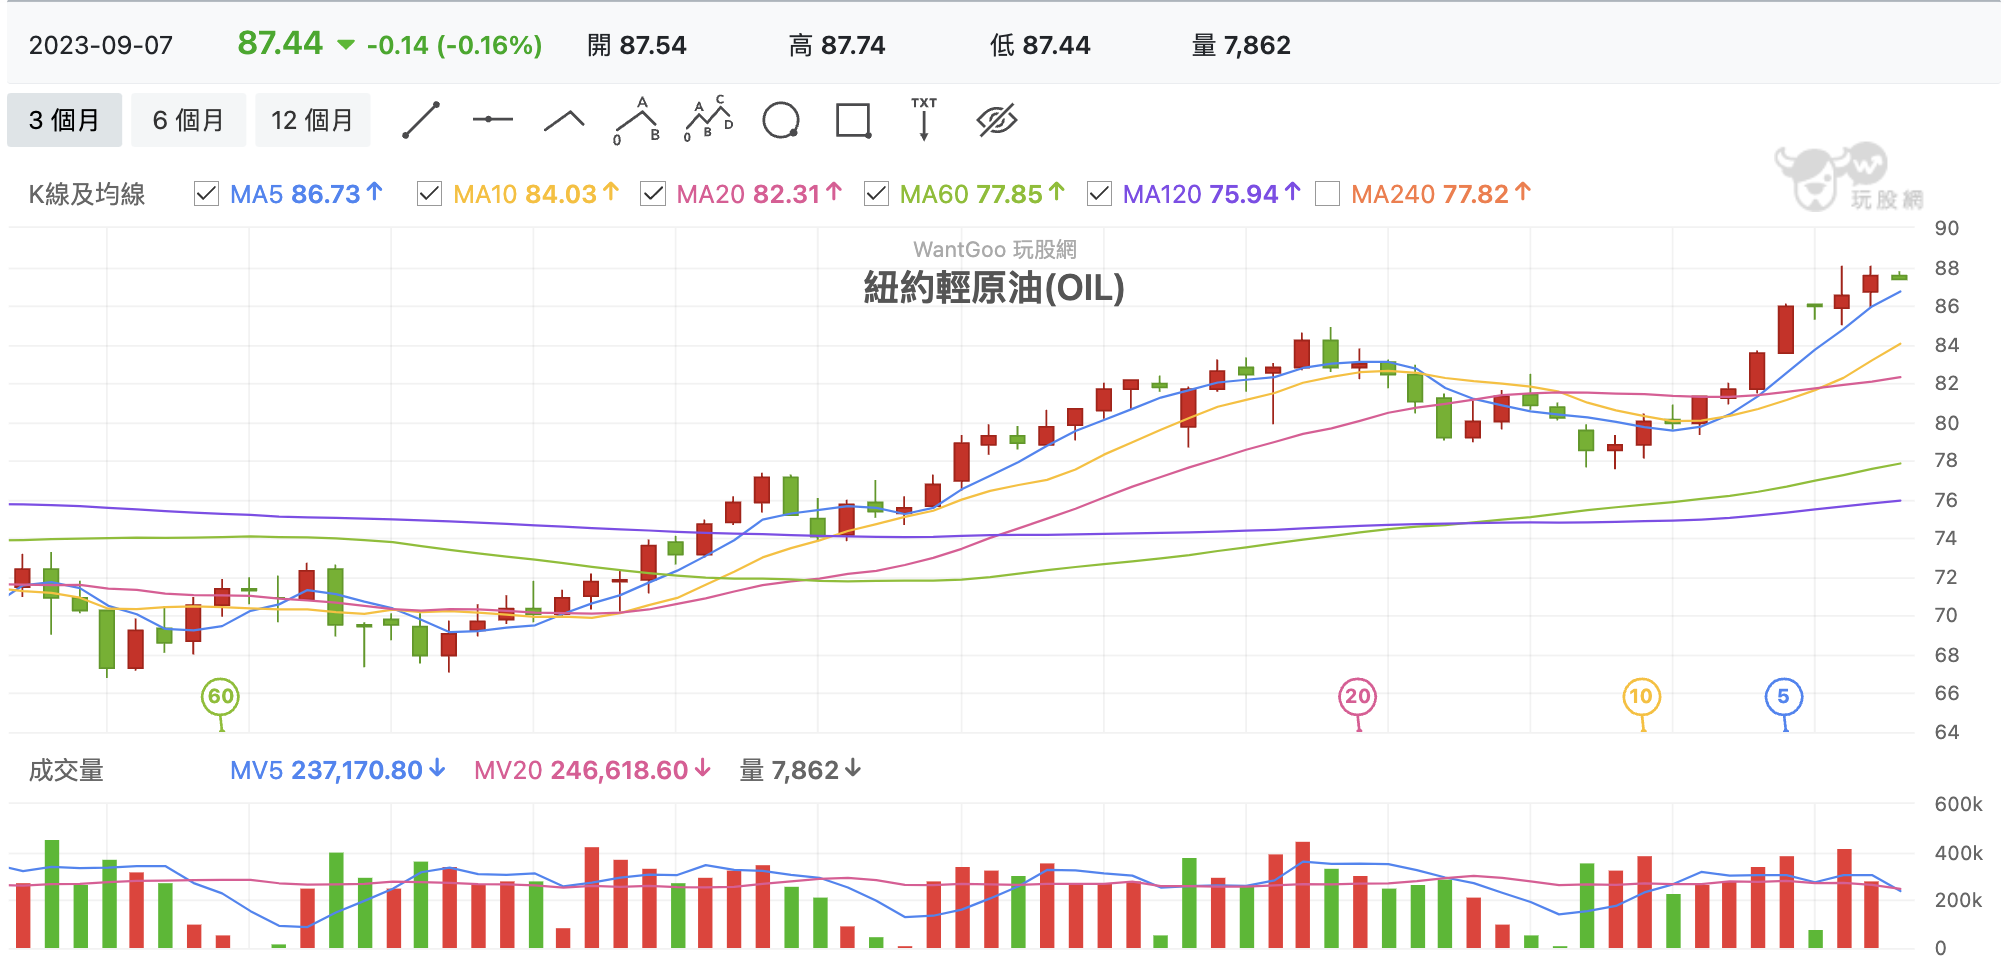The height and width of the screenshot is (962, 2004).
Task: Select the angle polyline drawing tool
Action: 564,121
